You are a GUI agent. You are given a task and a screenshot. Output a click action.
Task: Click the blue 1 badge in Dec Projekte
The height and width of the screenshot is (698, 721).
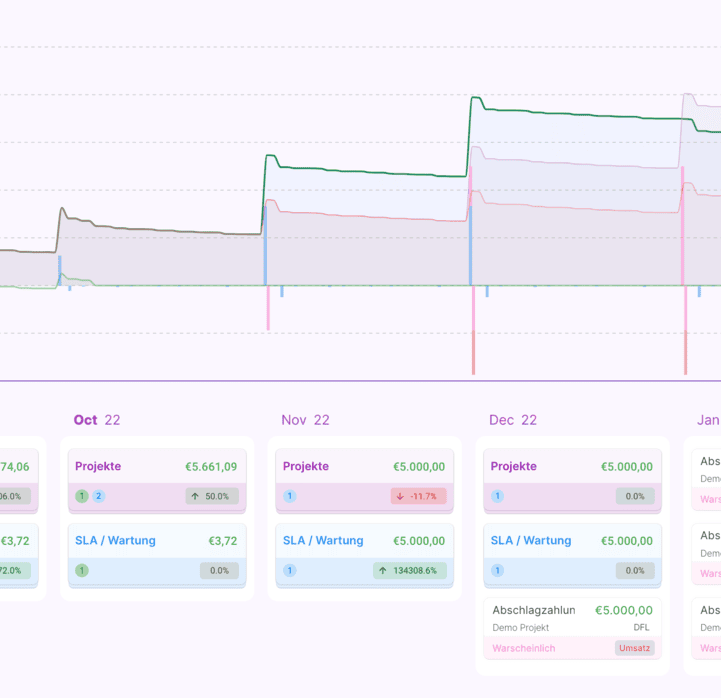point(498,496)
